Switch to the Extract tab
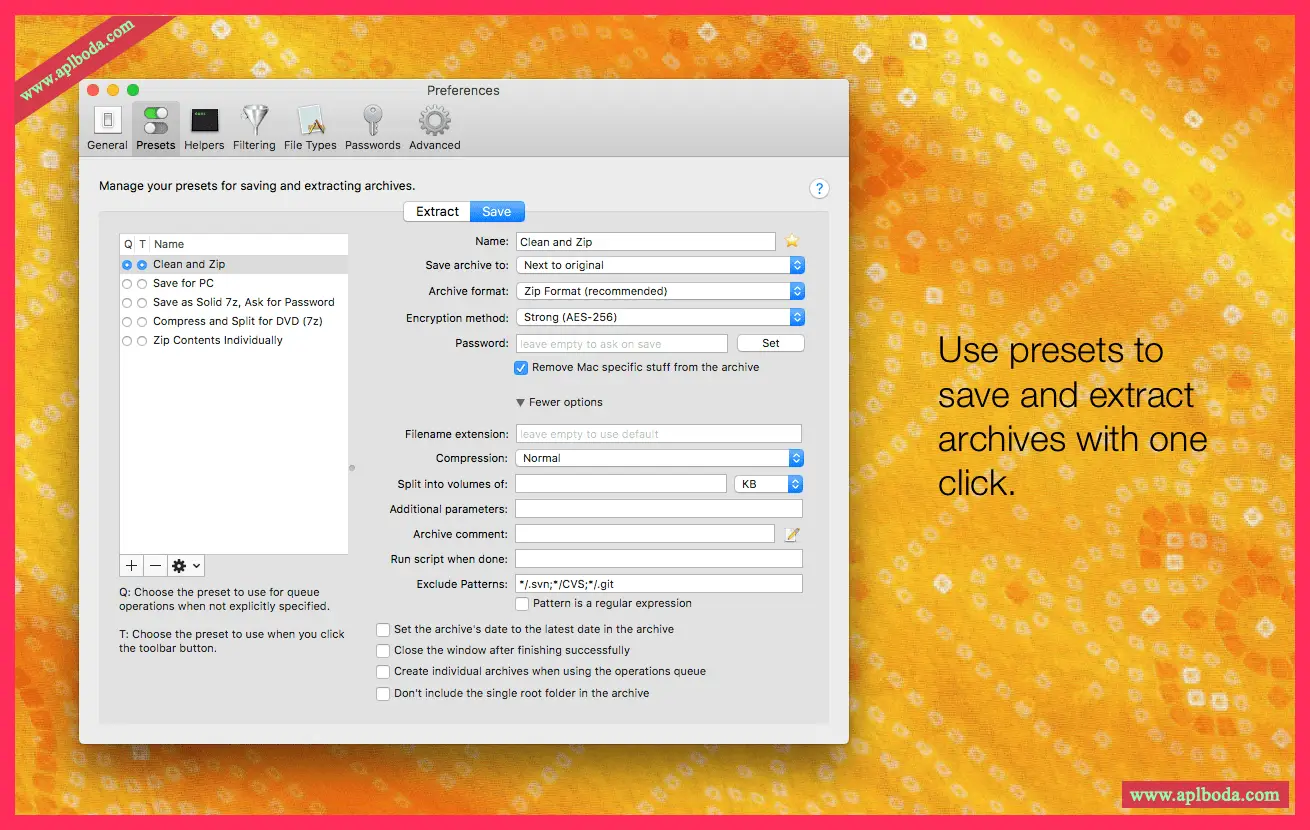1310x830 pixels. coord(437,212)
